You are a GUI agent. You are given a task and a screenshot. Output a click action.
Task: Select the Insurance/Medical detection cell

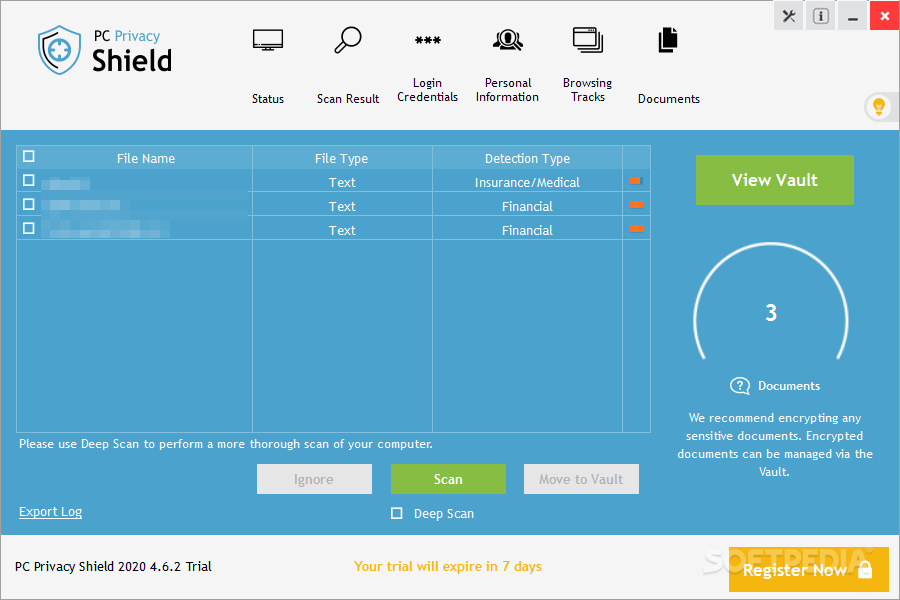tap(527, 182)
